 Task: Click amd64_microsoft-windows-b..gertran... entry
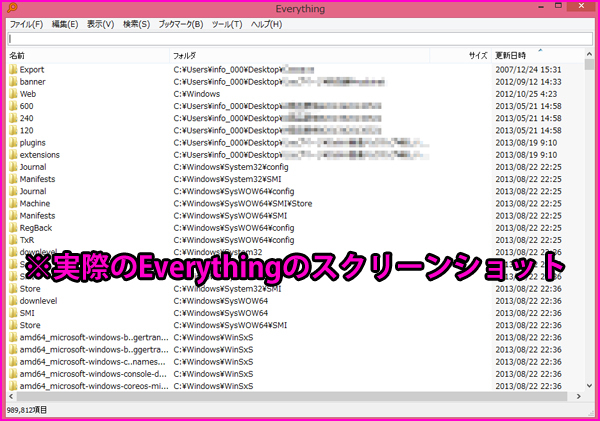click(x=94, y=338)
